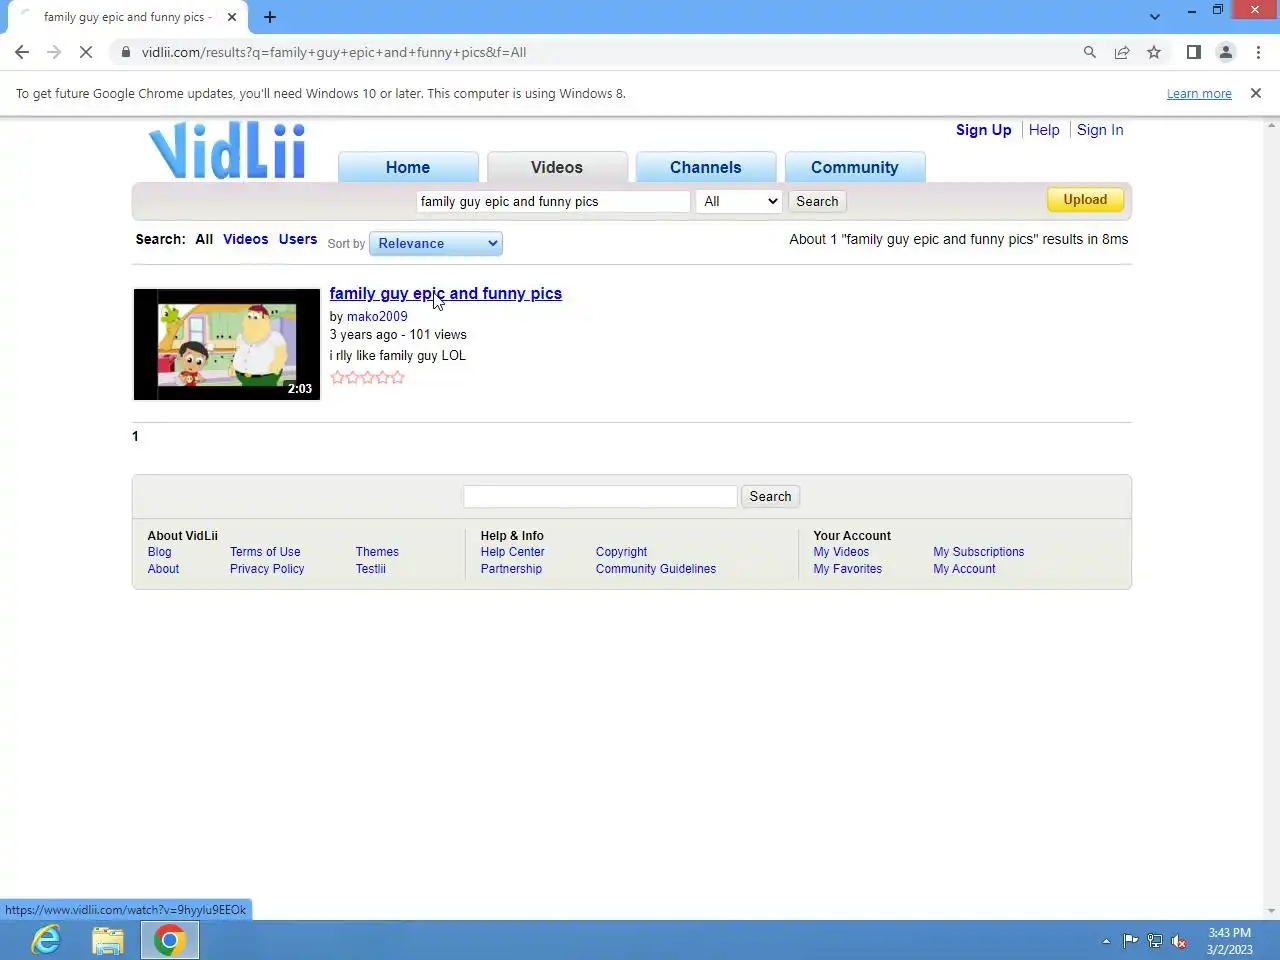Select the All search filter
The height and width of the screenshot is (960, 1280).
pos(204,239)
